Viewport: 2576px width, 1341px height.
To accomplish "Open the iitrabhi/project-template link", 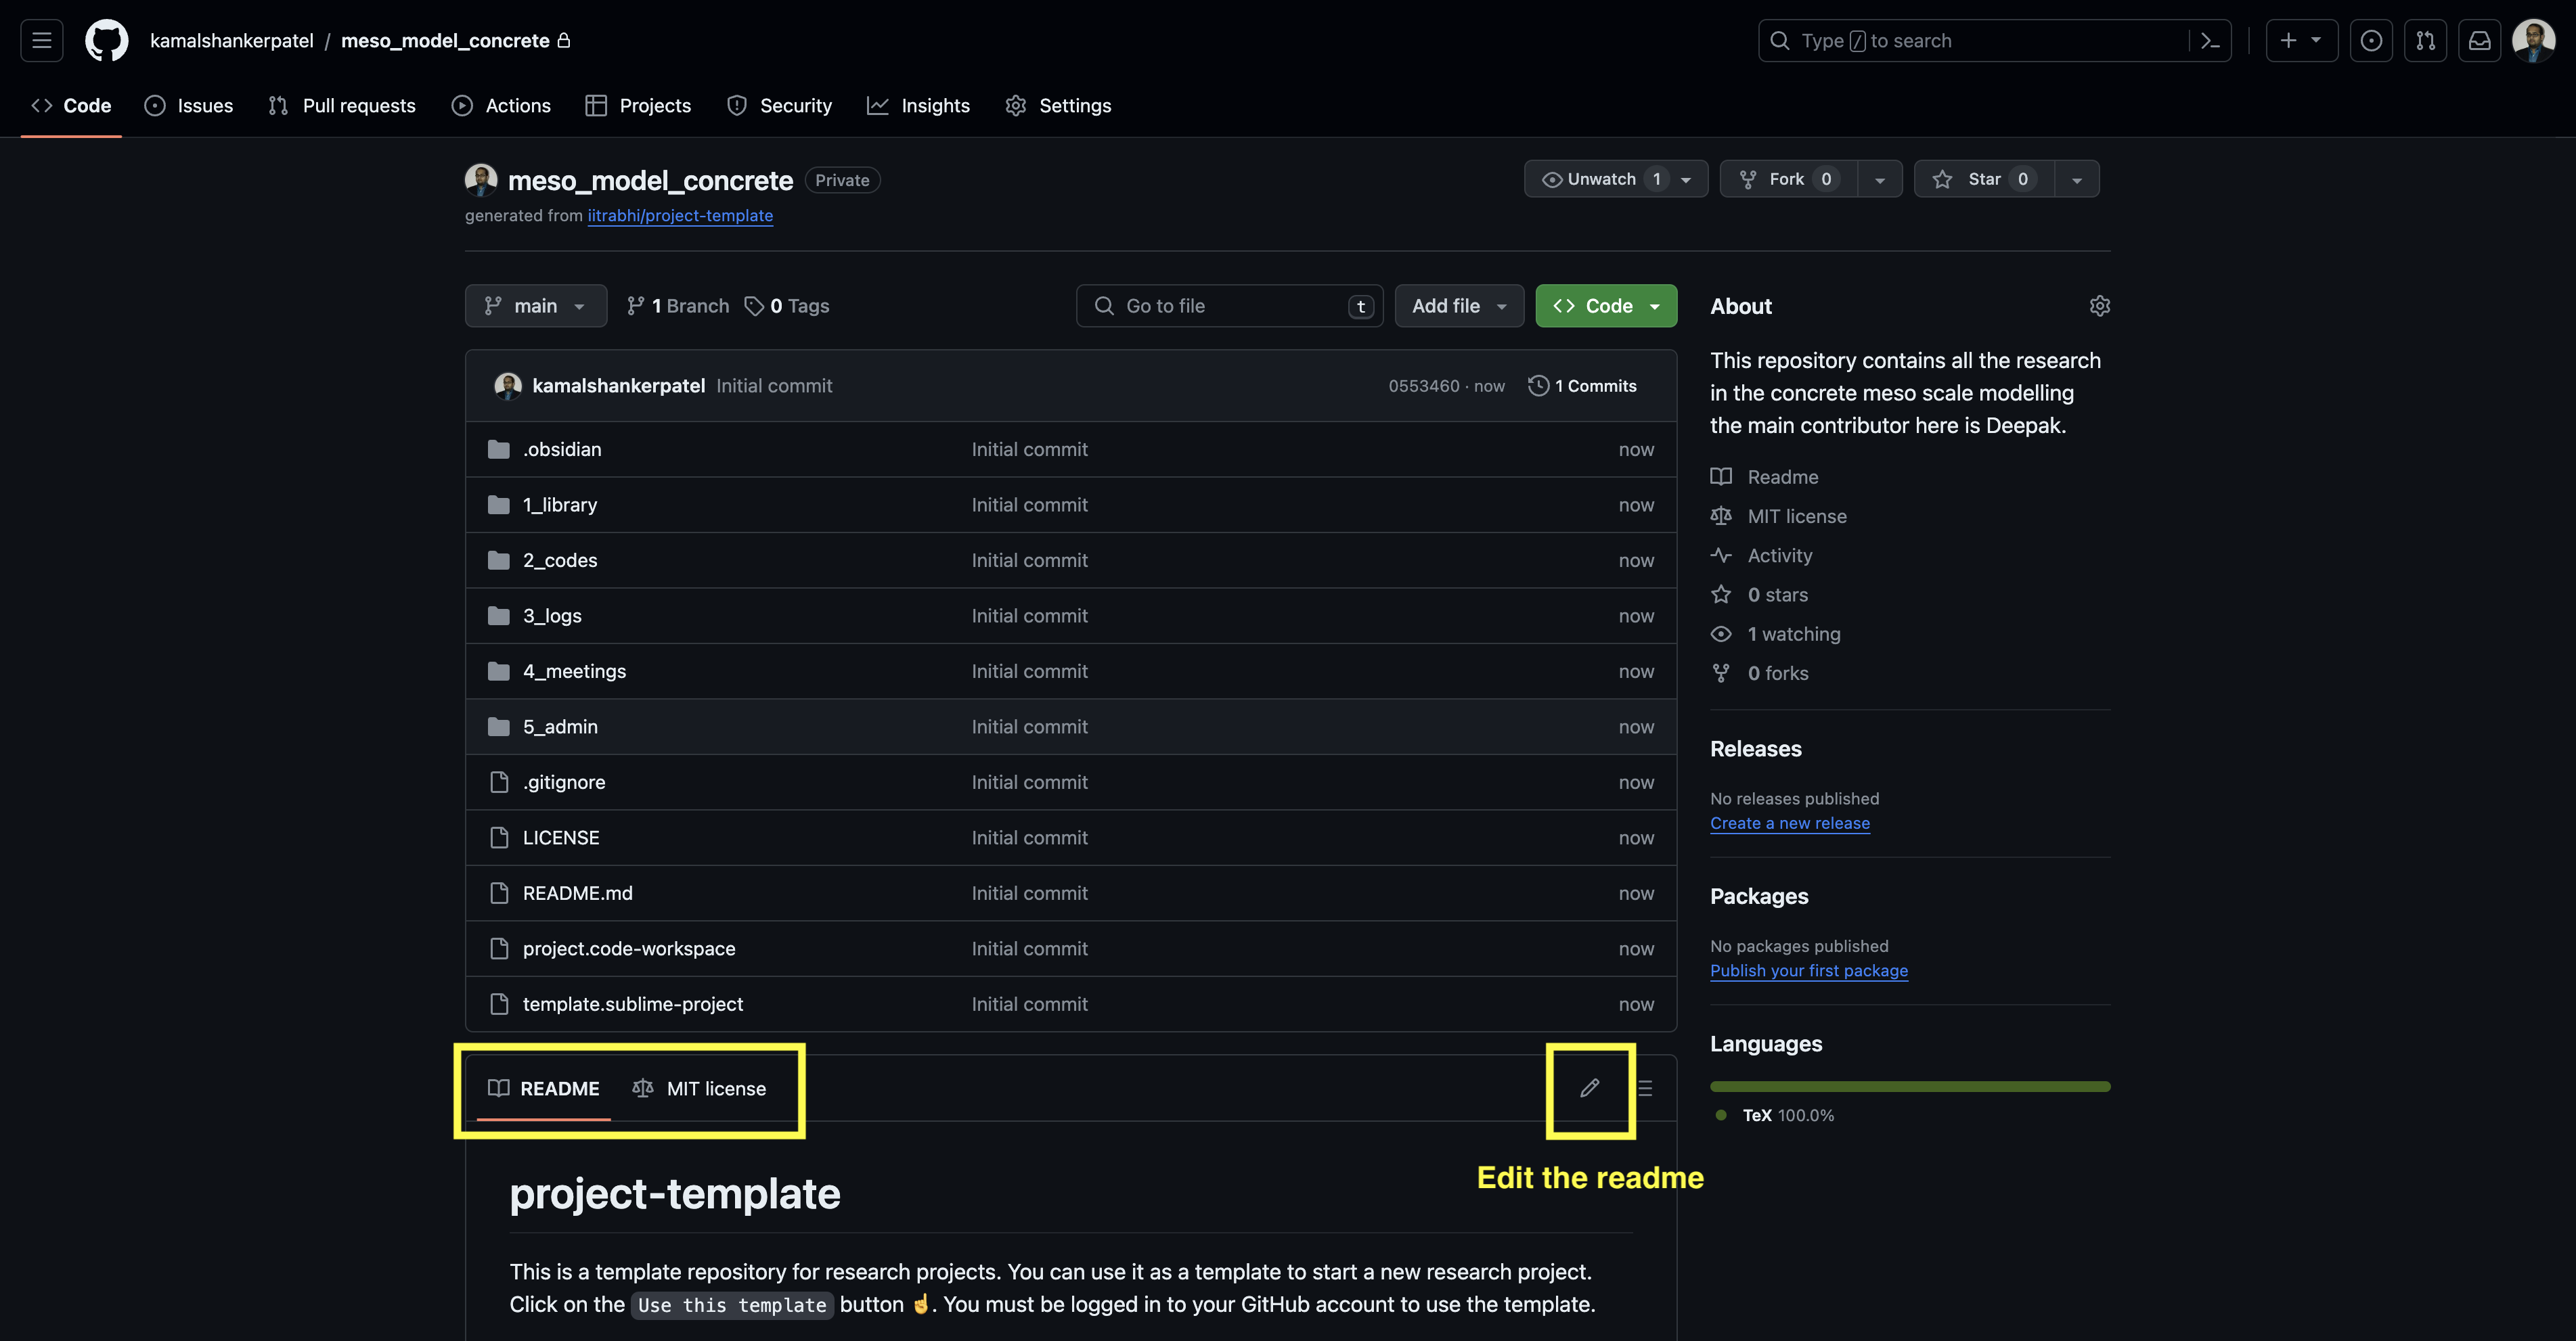I will [x=680, y=216].
